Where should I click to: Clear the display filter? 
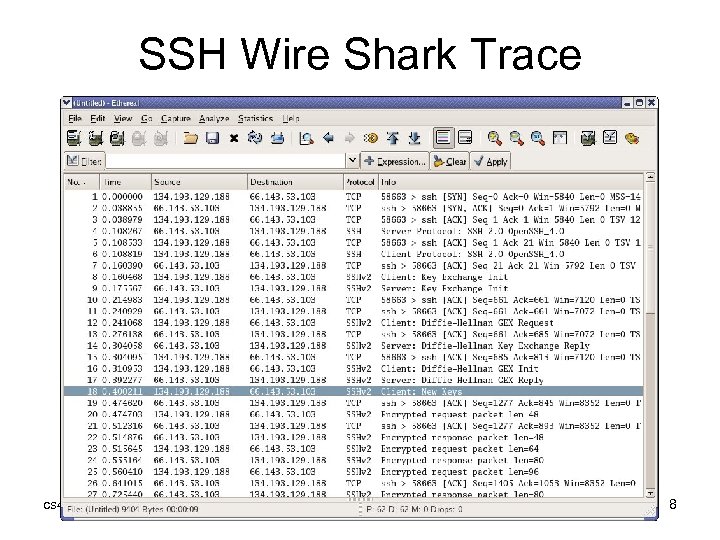click(x=450, y=161)
